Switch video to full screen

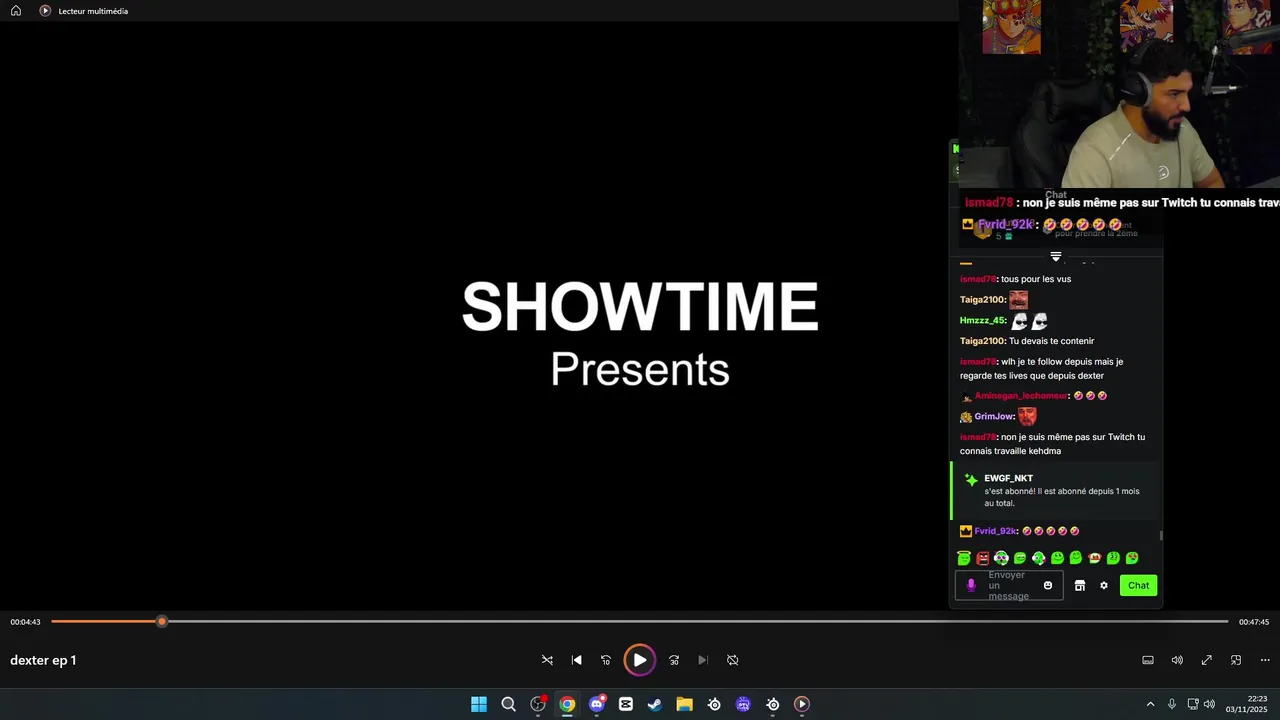coord(1207,660)
